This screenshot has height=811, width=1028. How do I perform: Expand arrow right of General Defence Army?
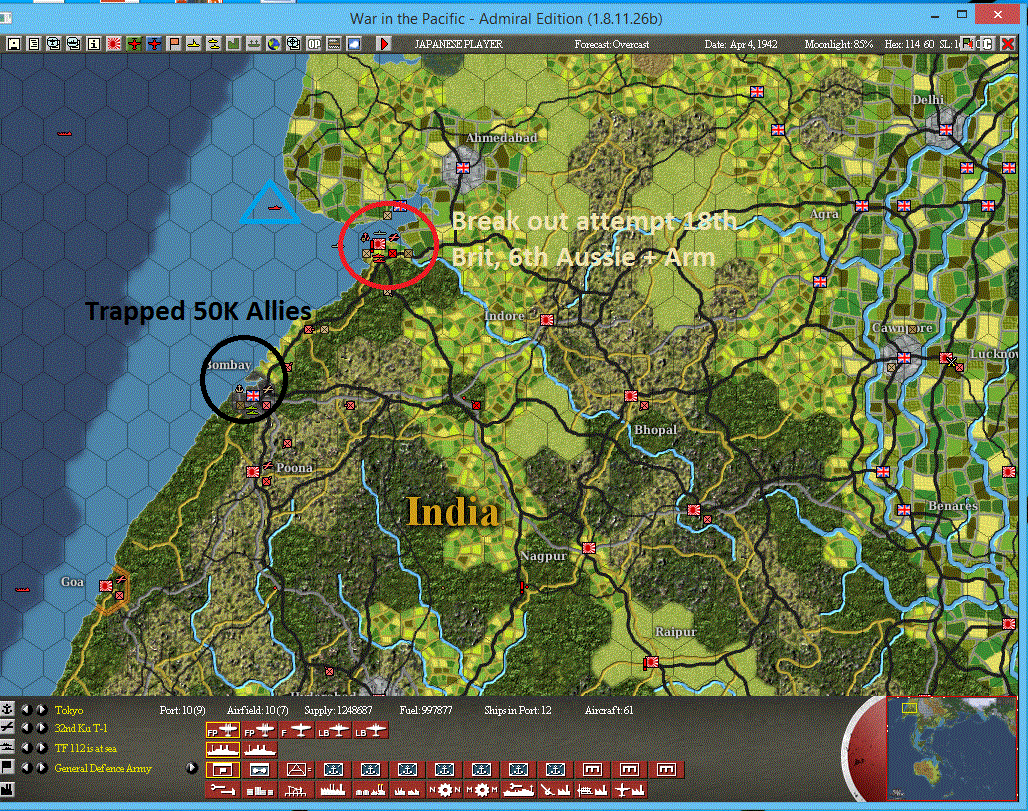192,768
